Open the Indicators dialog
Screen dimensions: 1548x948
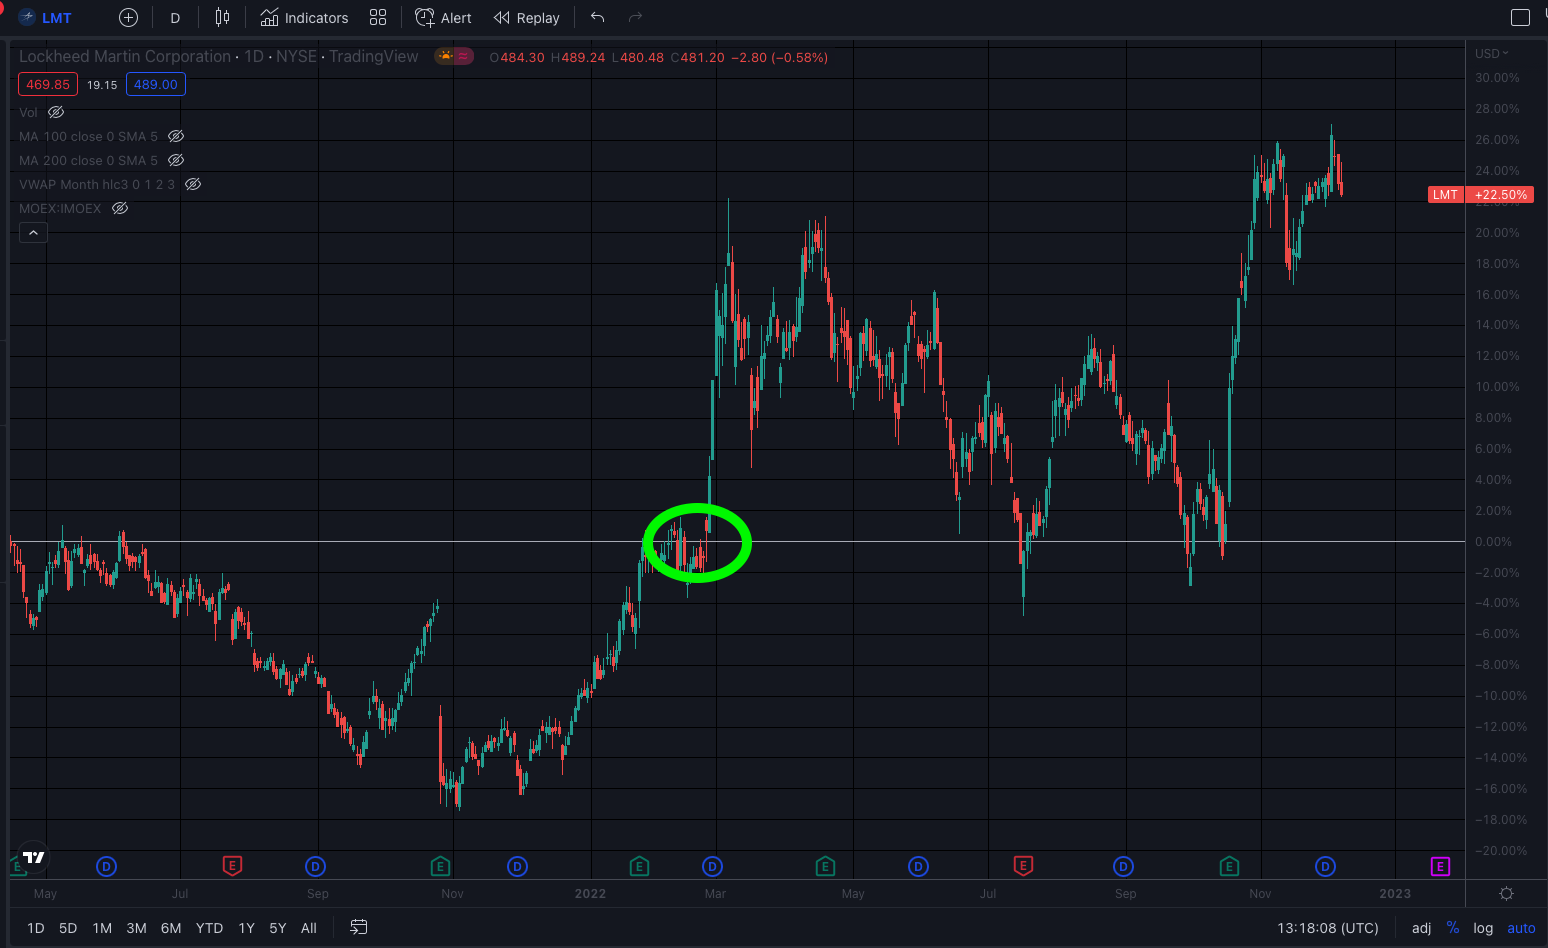coord(305,18)
